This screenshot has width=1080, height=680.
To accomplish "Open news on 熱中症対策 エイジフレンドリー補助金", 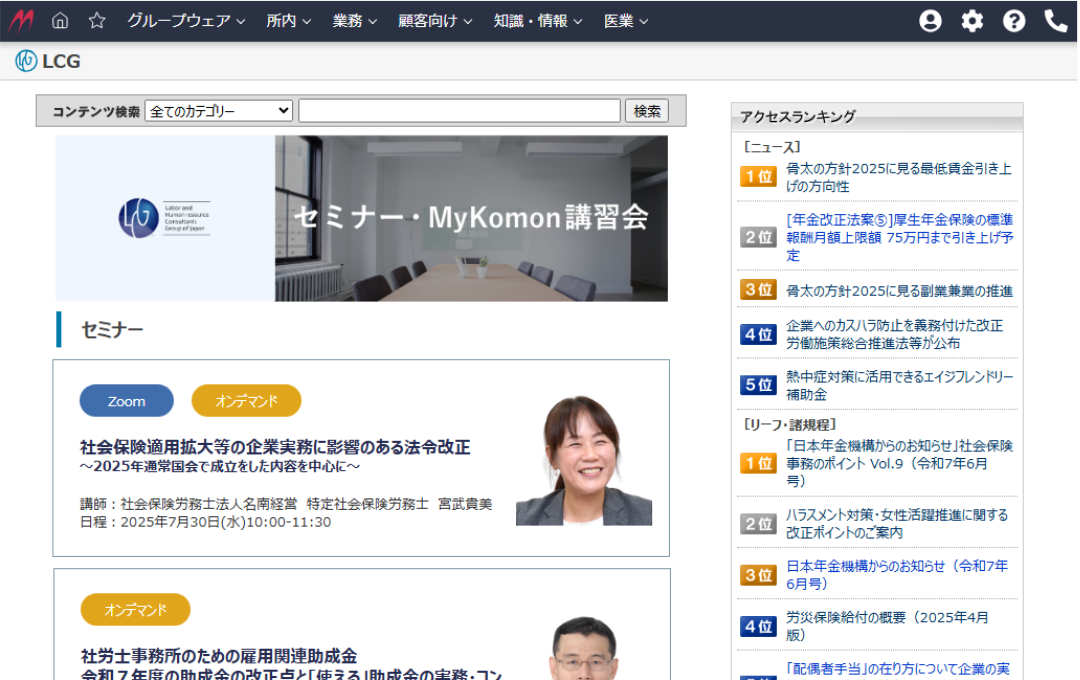I will pyautogui.click(x=900, y=385).
